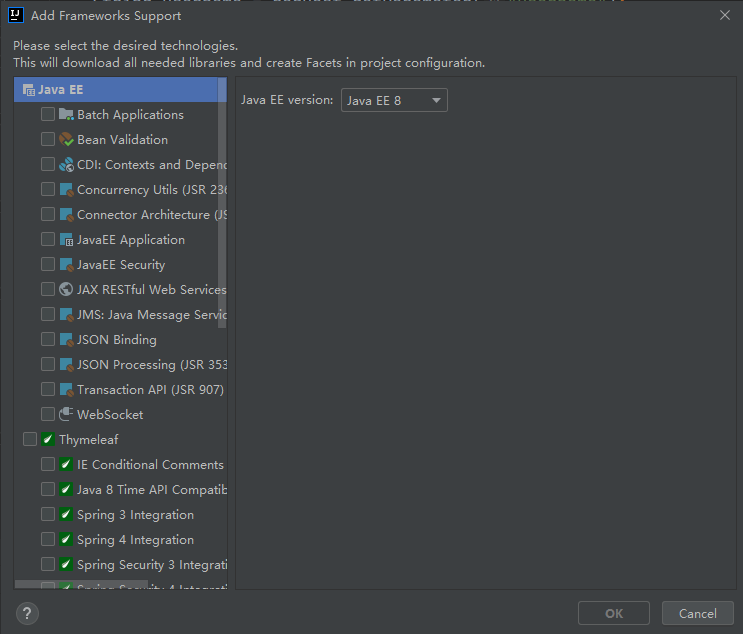Click the Java 8 Time API leaf icon
Screen dimensions: 743x634
66,489
